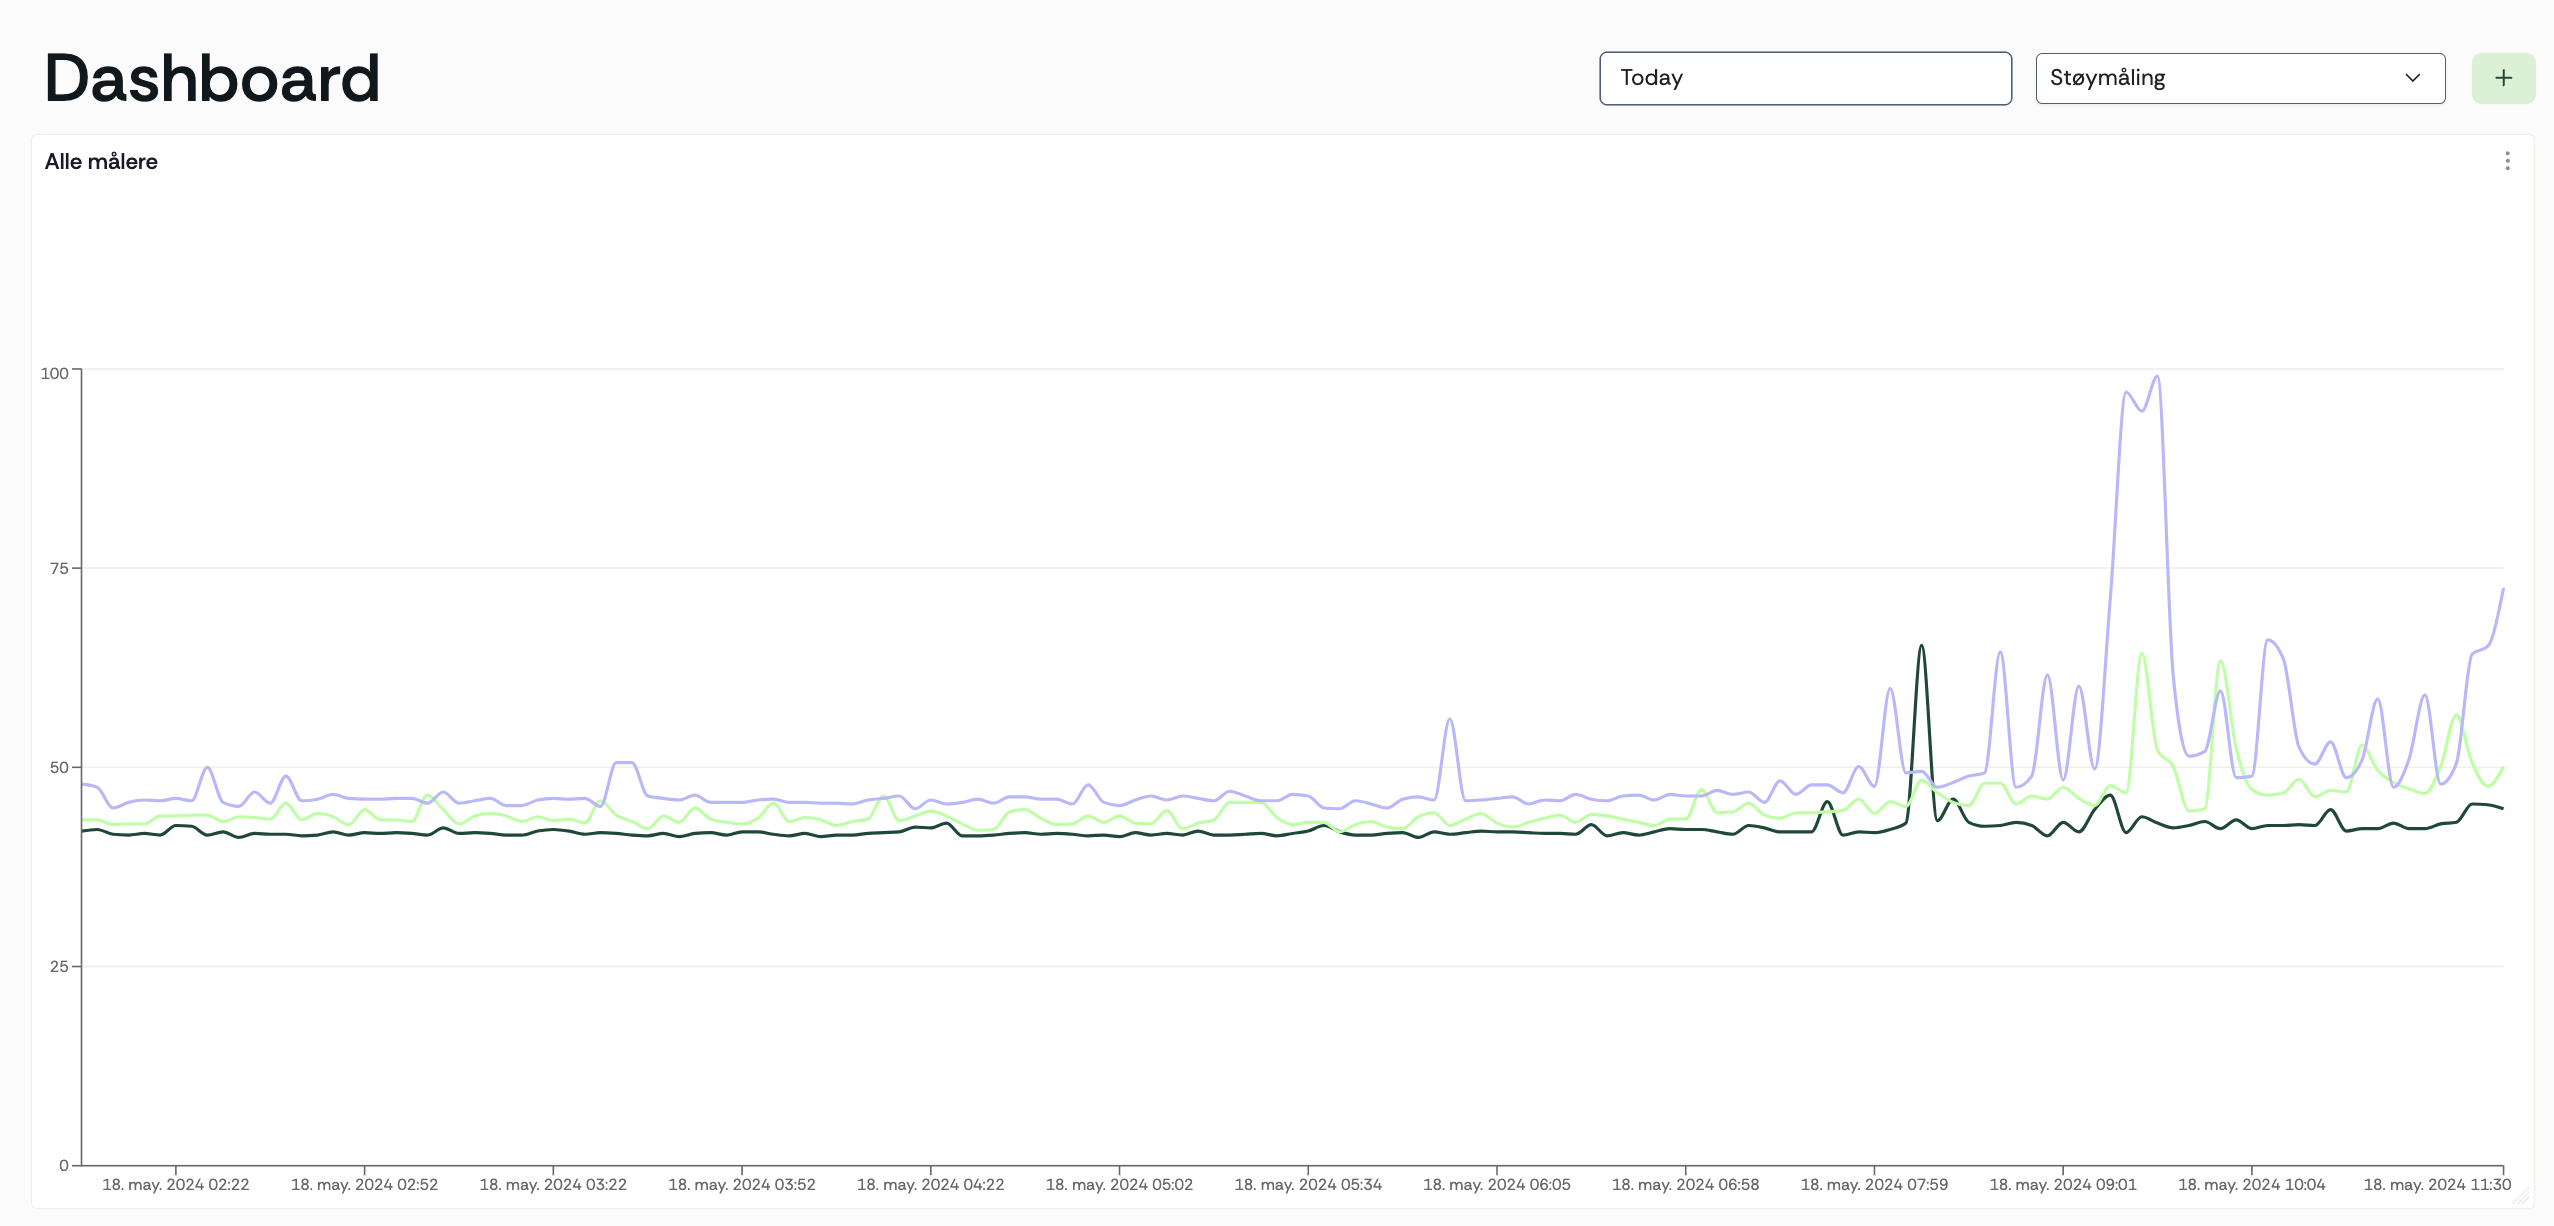Viewport: 2554px width, 1226px height.
Task: Click the 0 y-axis label
Action: click(x=64, y=1165)
